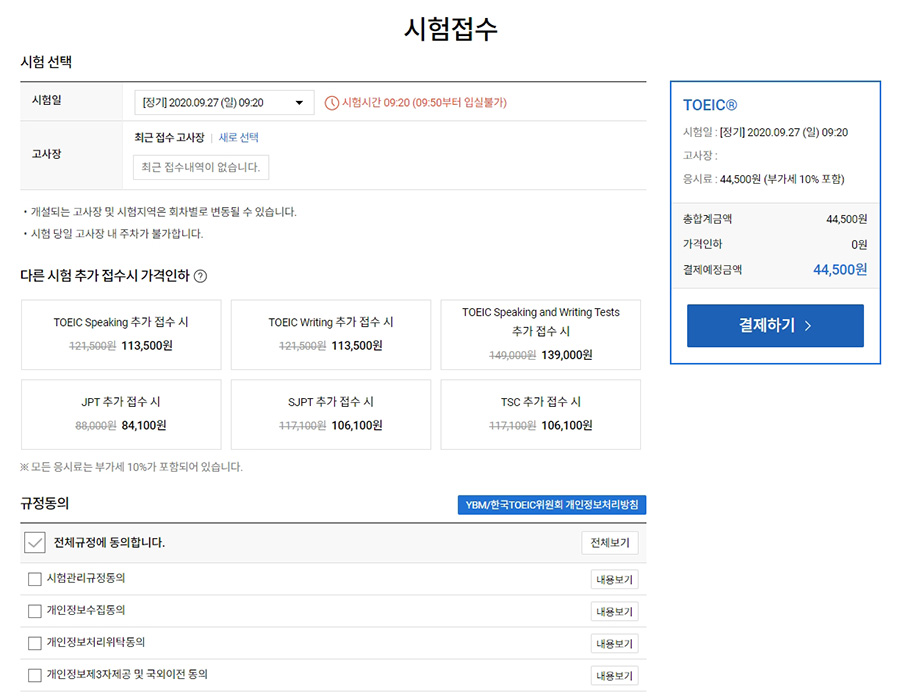The height and width of the screenshot is (697, 900).
Task: Click the 총합계금액 44,500원 value
Action: pos(847,219)
